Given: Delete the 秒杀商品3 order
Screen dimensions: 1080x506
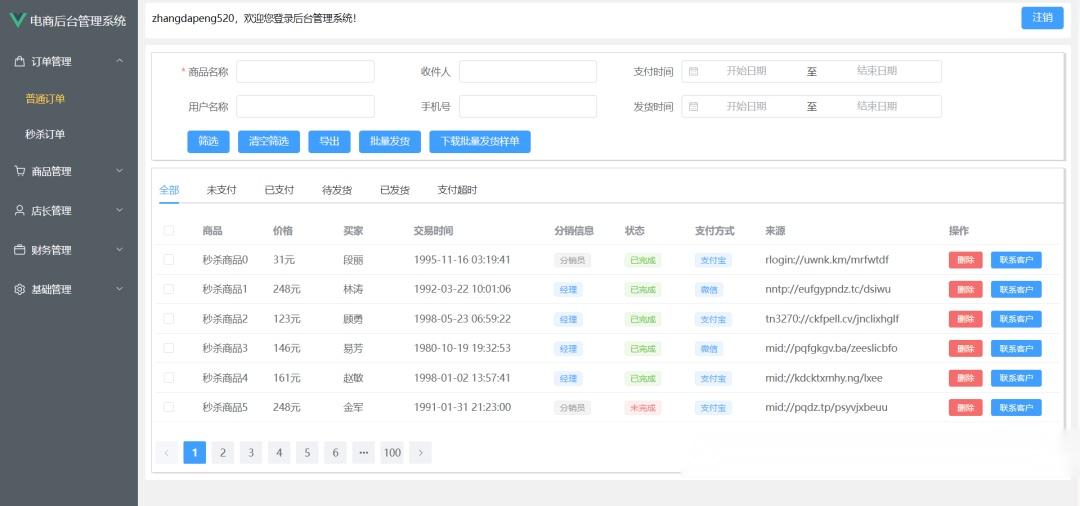Looking at the screenshot, I should tap(966, 348).
